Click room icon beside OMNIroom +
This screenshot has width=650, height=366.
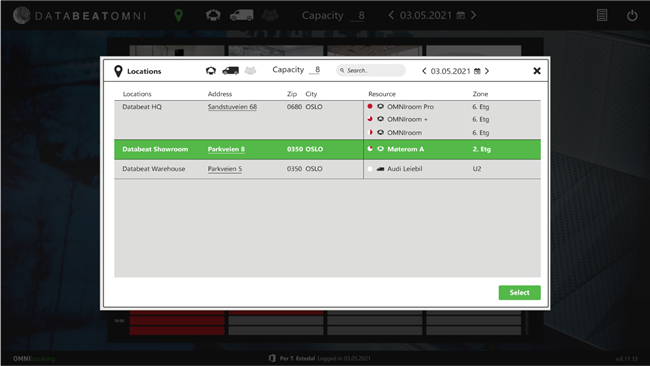[380, 119]
